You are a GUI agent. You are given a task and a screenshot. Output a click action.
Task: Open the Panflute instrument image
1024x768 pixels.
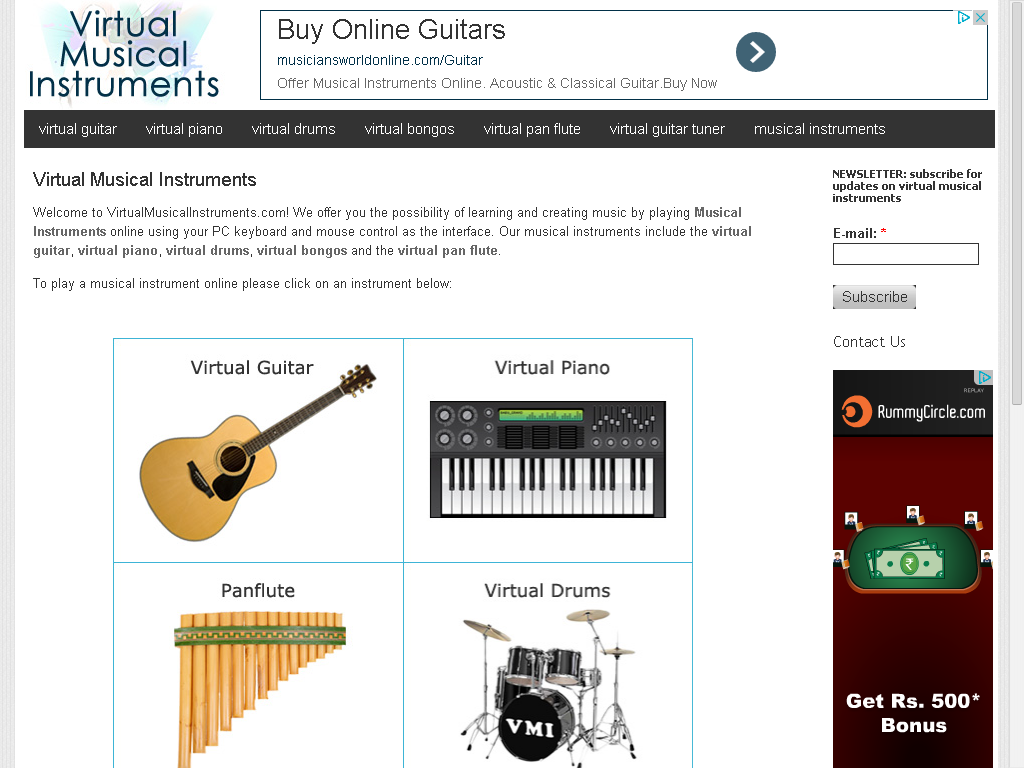(259, 689)
